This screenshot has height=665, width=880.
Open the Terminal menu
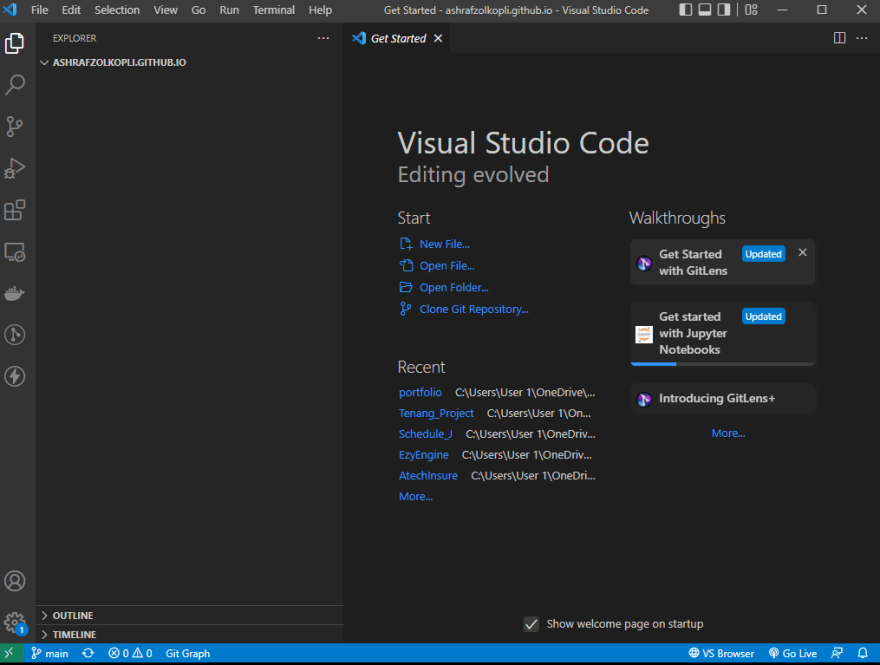point(273,10)
